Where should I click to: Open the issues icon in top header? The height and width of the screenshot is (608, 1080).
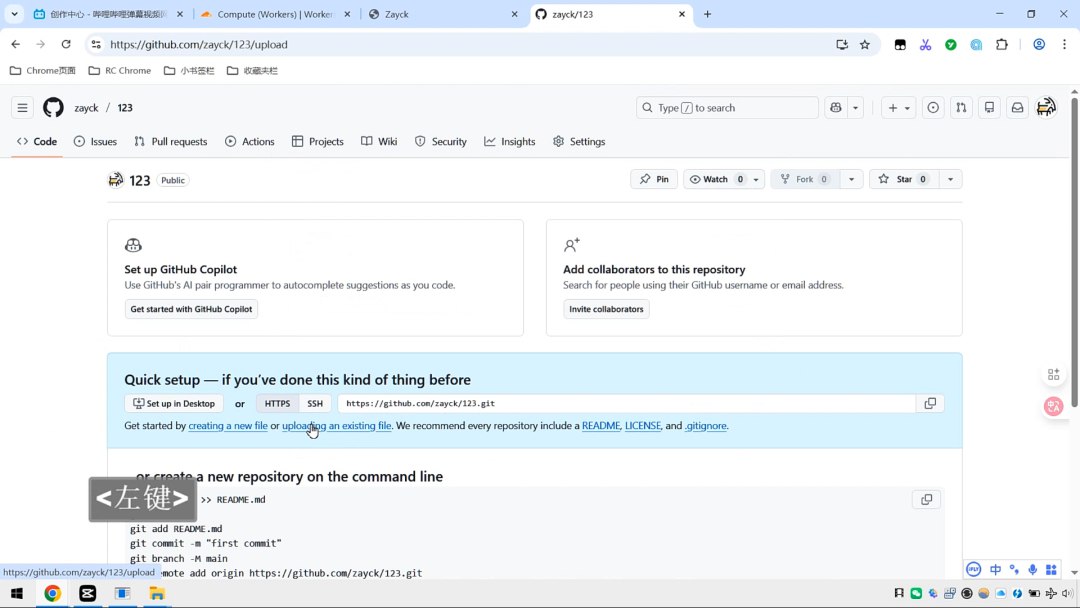point(933,108)
